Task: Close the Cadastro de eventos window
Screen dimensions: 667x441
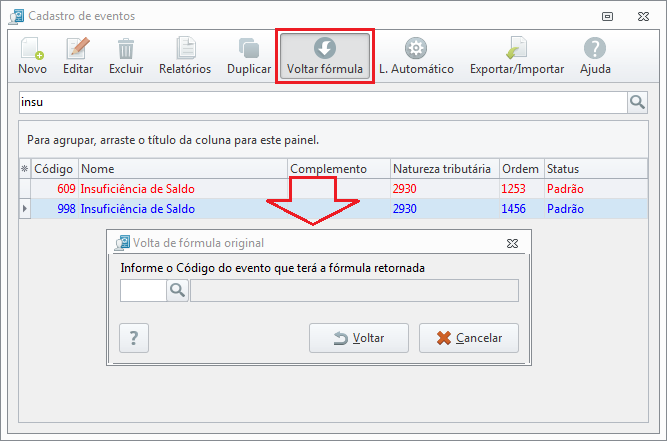Action: tap(644, 17)
